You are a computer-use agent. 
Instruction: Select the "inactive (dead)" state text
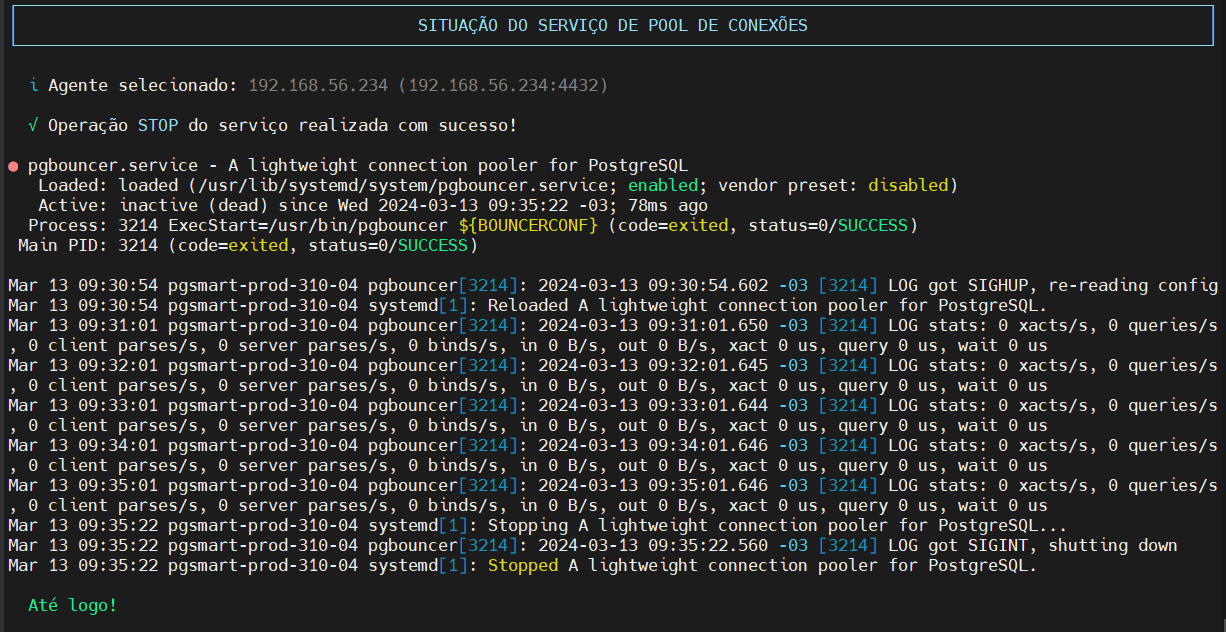pos(193,205)
